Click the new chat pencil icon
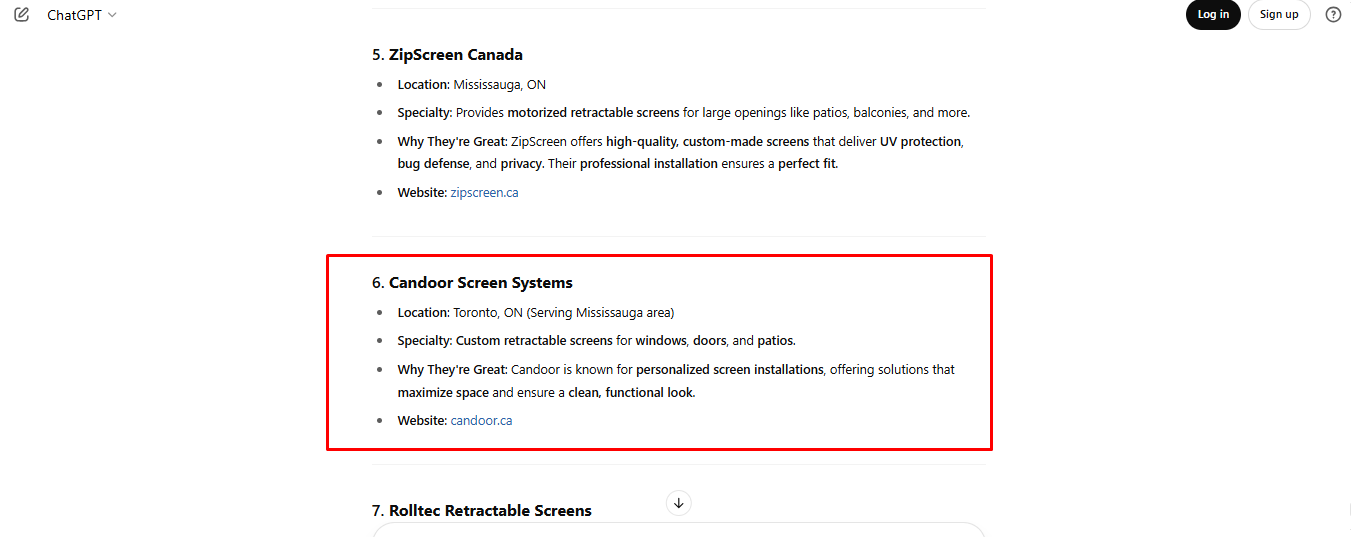The width and height of the screenshot is (1351, 537). coord(22,15)
